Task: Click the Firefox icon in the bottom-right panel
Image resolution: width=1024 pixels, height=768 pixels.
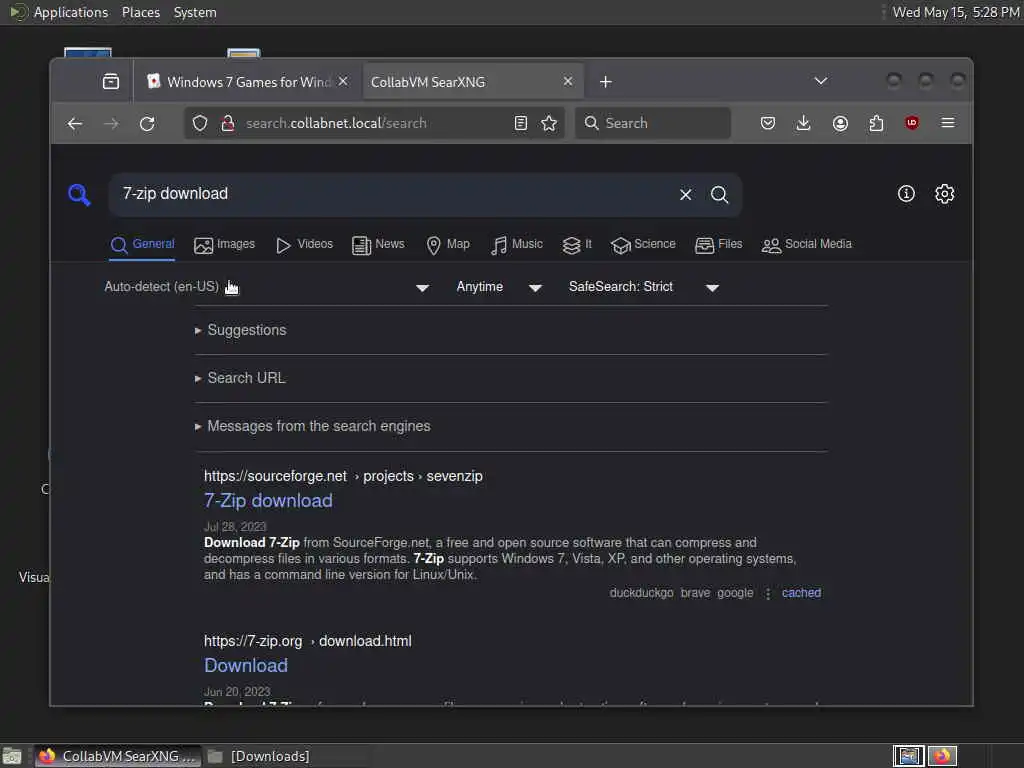Action: pyautogui.click(x=942, y=756)
